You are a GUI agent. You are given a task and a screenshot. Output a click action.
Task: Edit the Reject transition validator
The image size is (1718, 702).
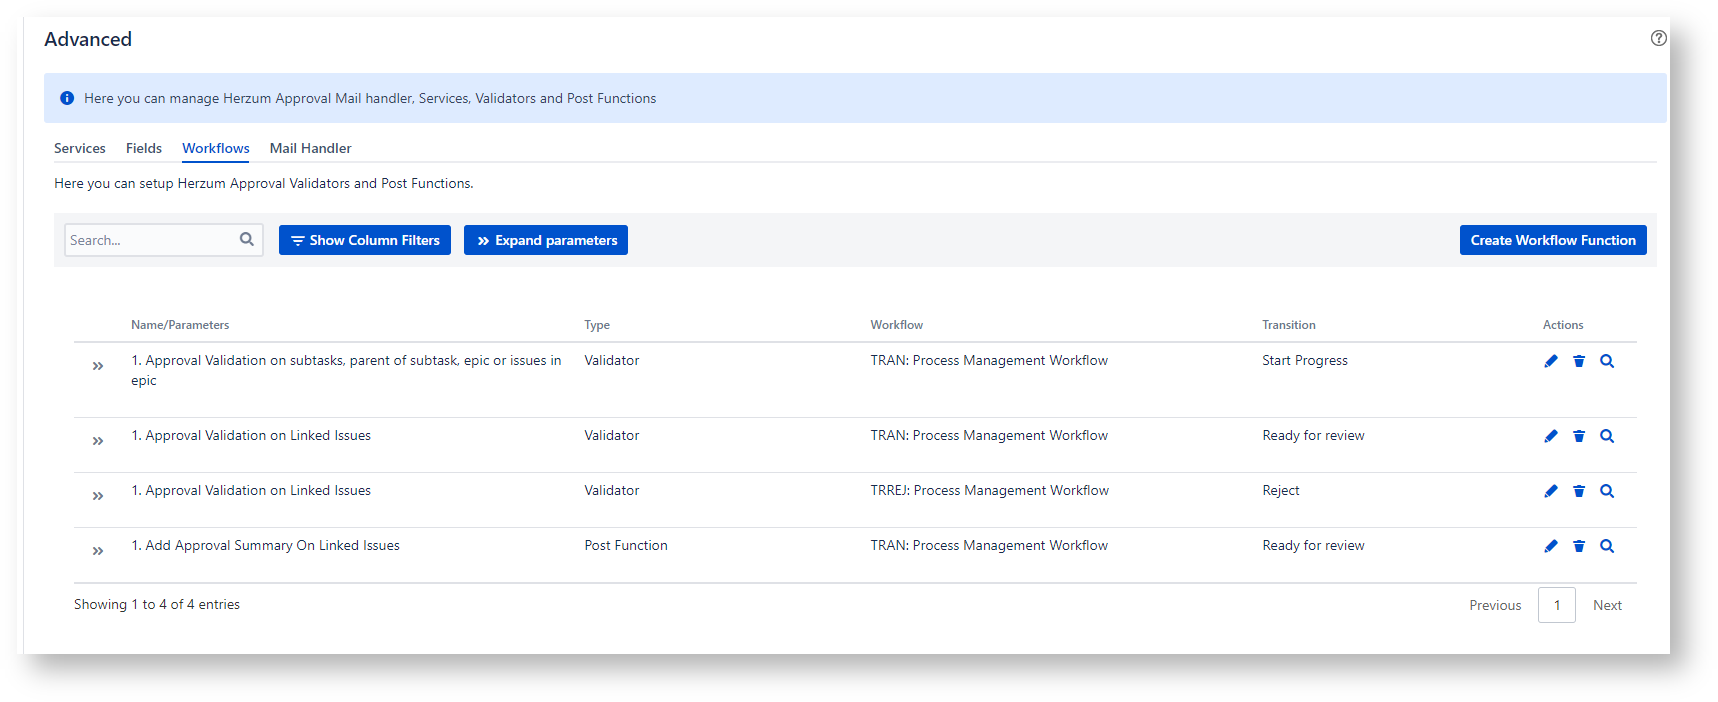pos(1550,491)
